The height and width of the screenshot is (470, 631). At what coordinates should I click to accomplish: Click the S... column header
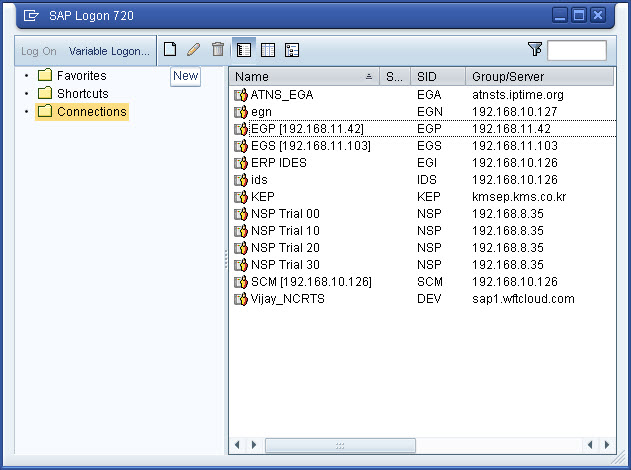click(x=394, y=76)
